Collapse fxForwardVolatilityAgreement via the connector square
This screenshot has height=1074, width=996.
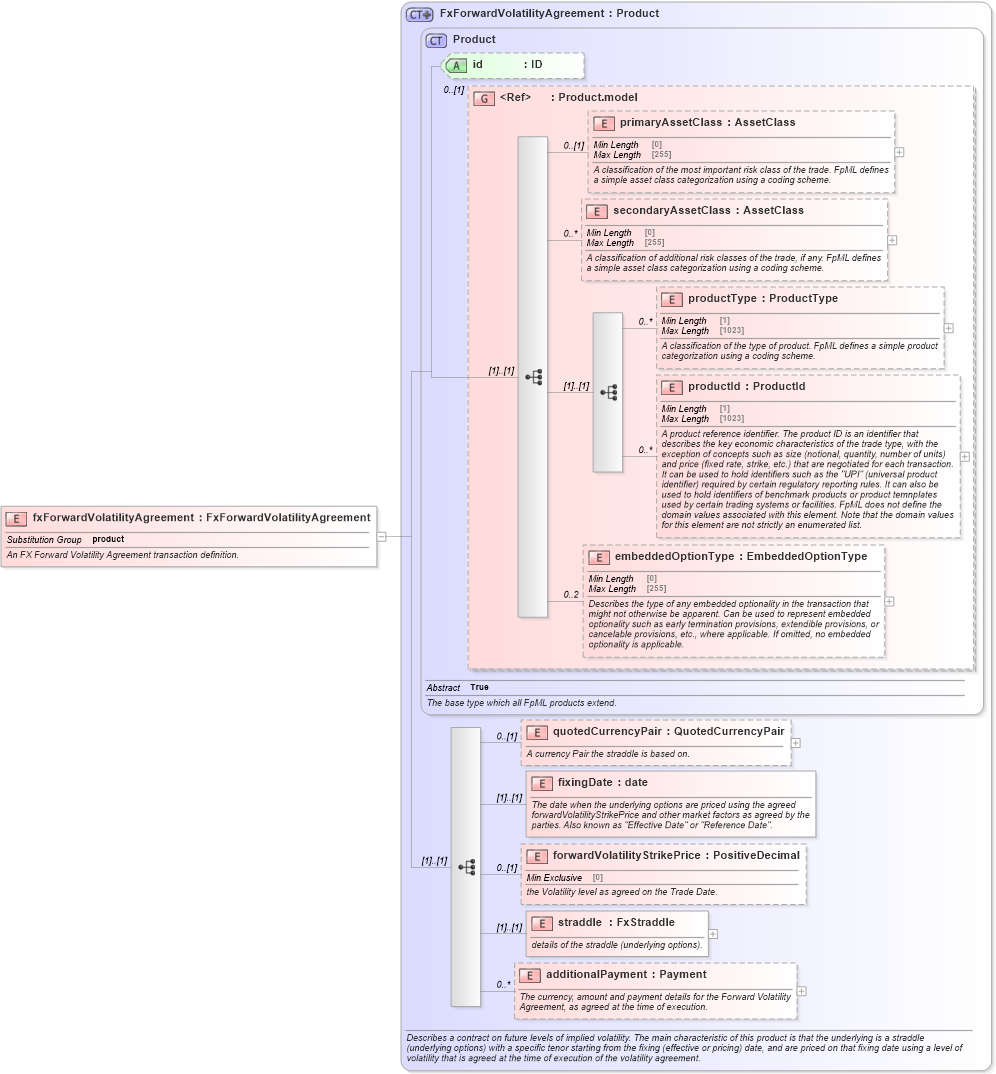pos(381,537)
